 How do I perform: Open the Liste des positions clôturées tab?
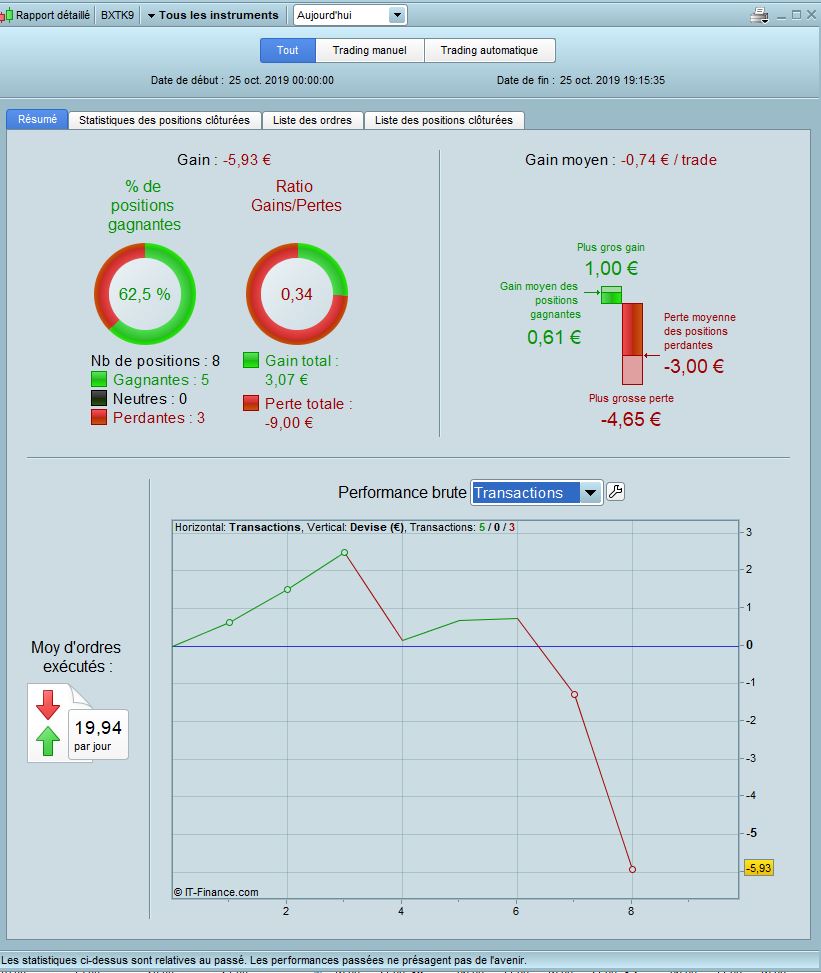[444, 120]
